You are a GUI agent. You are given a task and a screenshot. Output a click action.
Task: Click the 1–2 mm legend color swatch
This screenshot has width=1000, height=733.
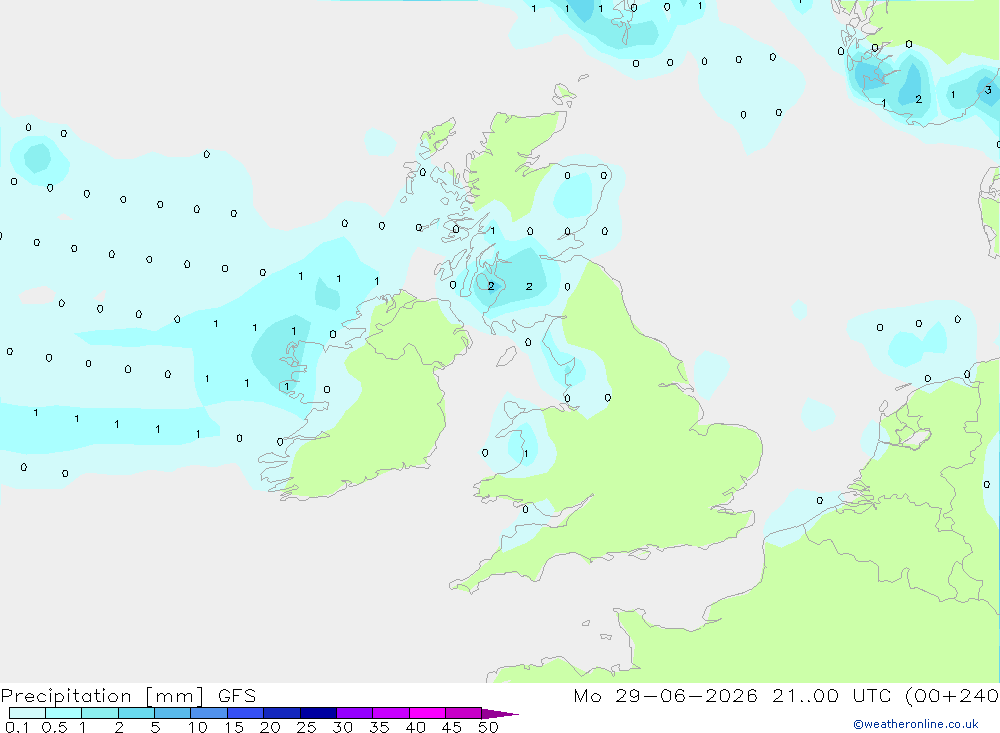[x=99, y=713]
